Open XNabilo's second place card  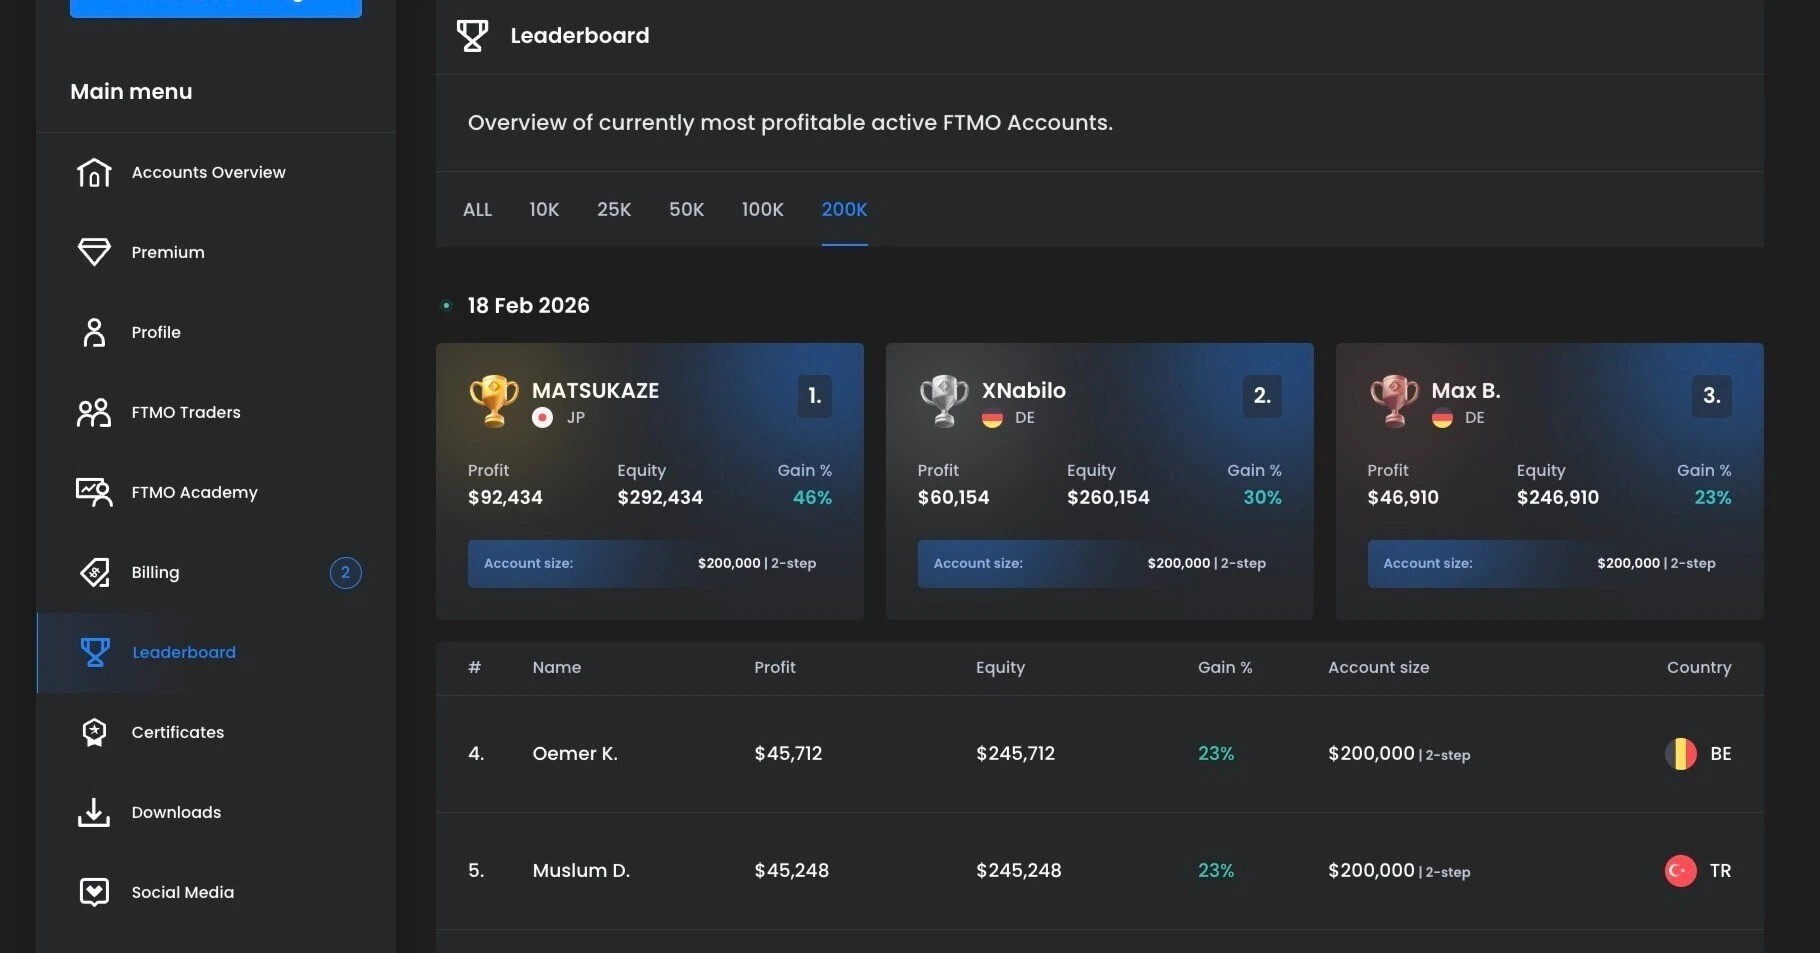click(1099, 482)
